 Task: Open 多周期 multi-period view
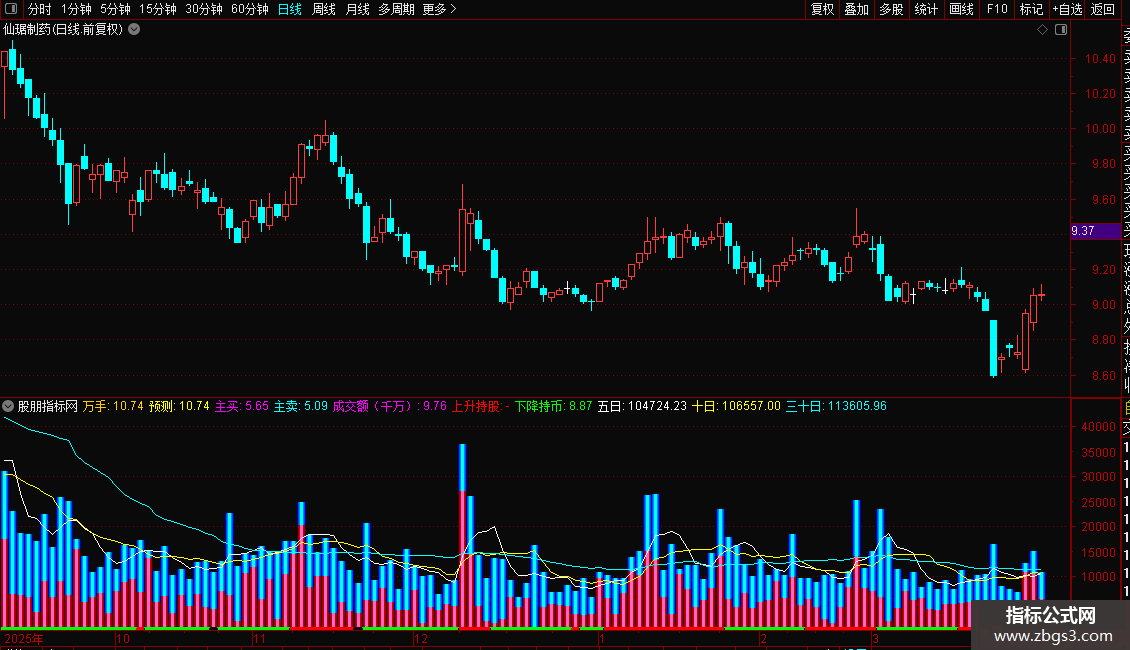(x=396, y=9)
